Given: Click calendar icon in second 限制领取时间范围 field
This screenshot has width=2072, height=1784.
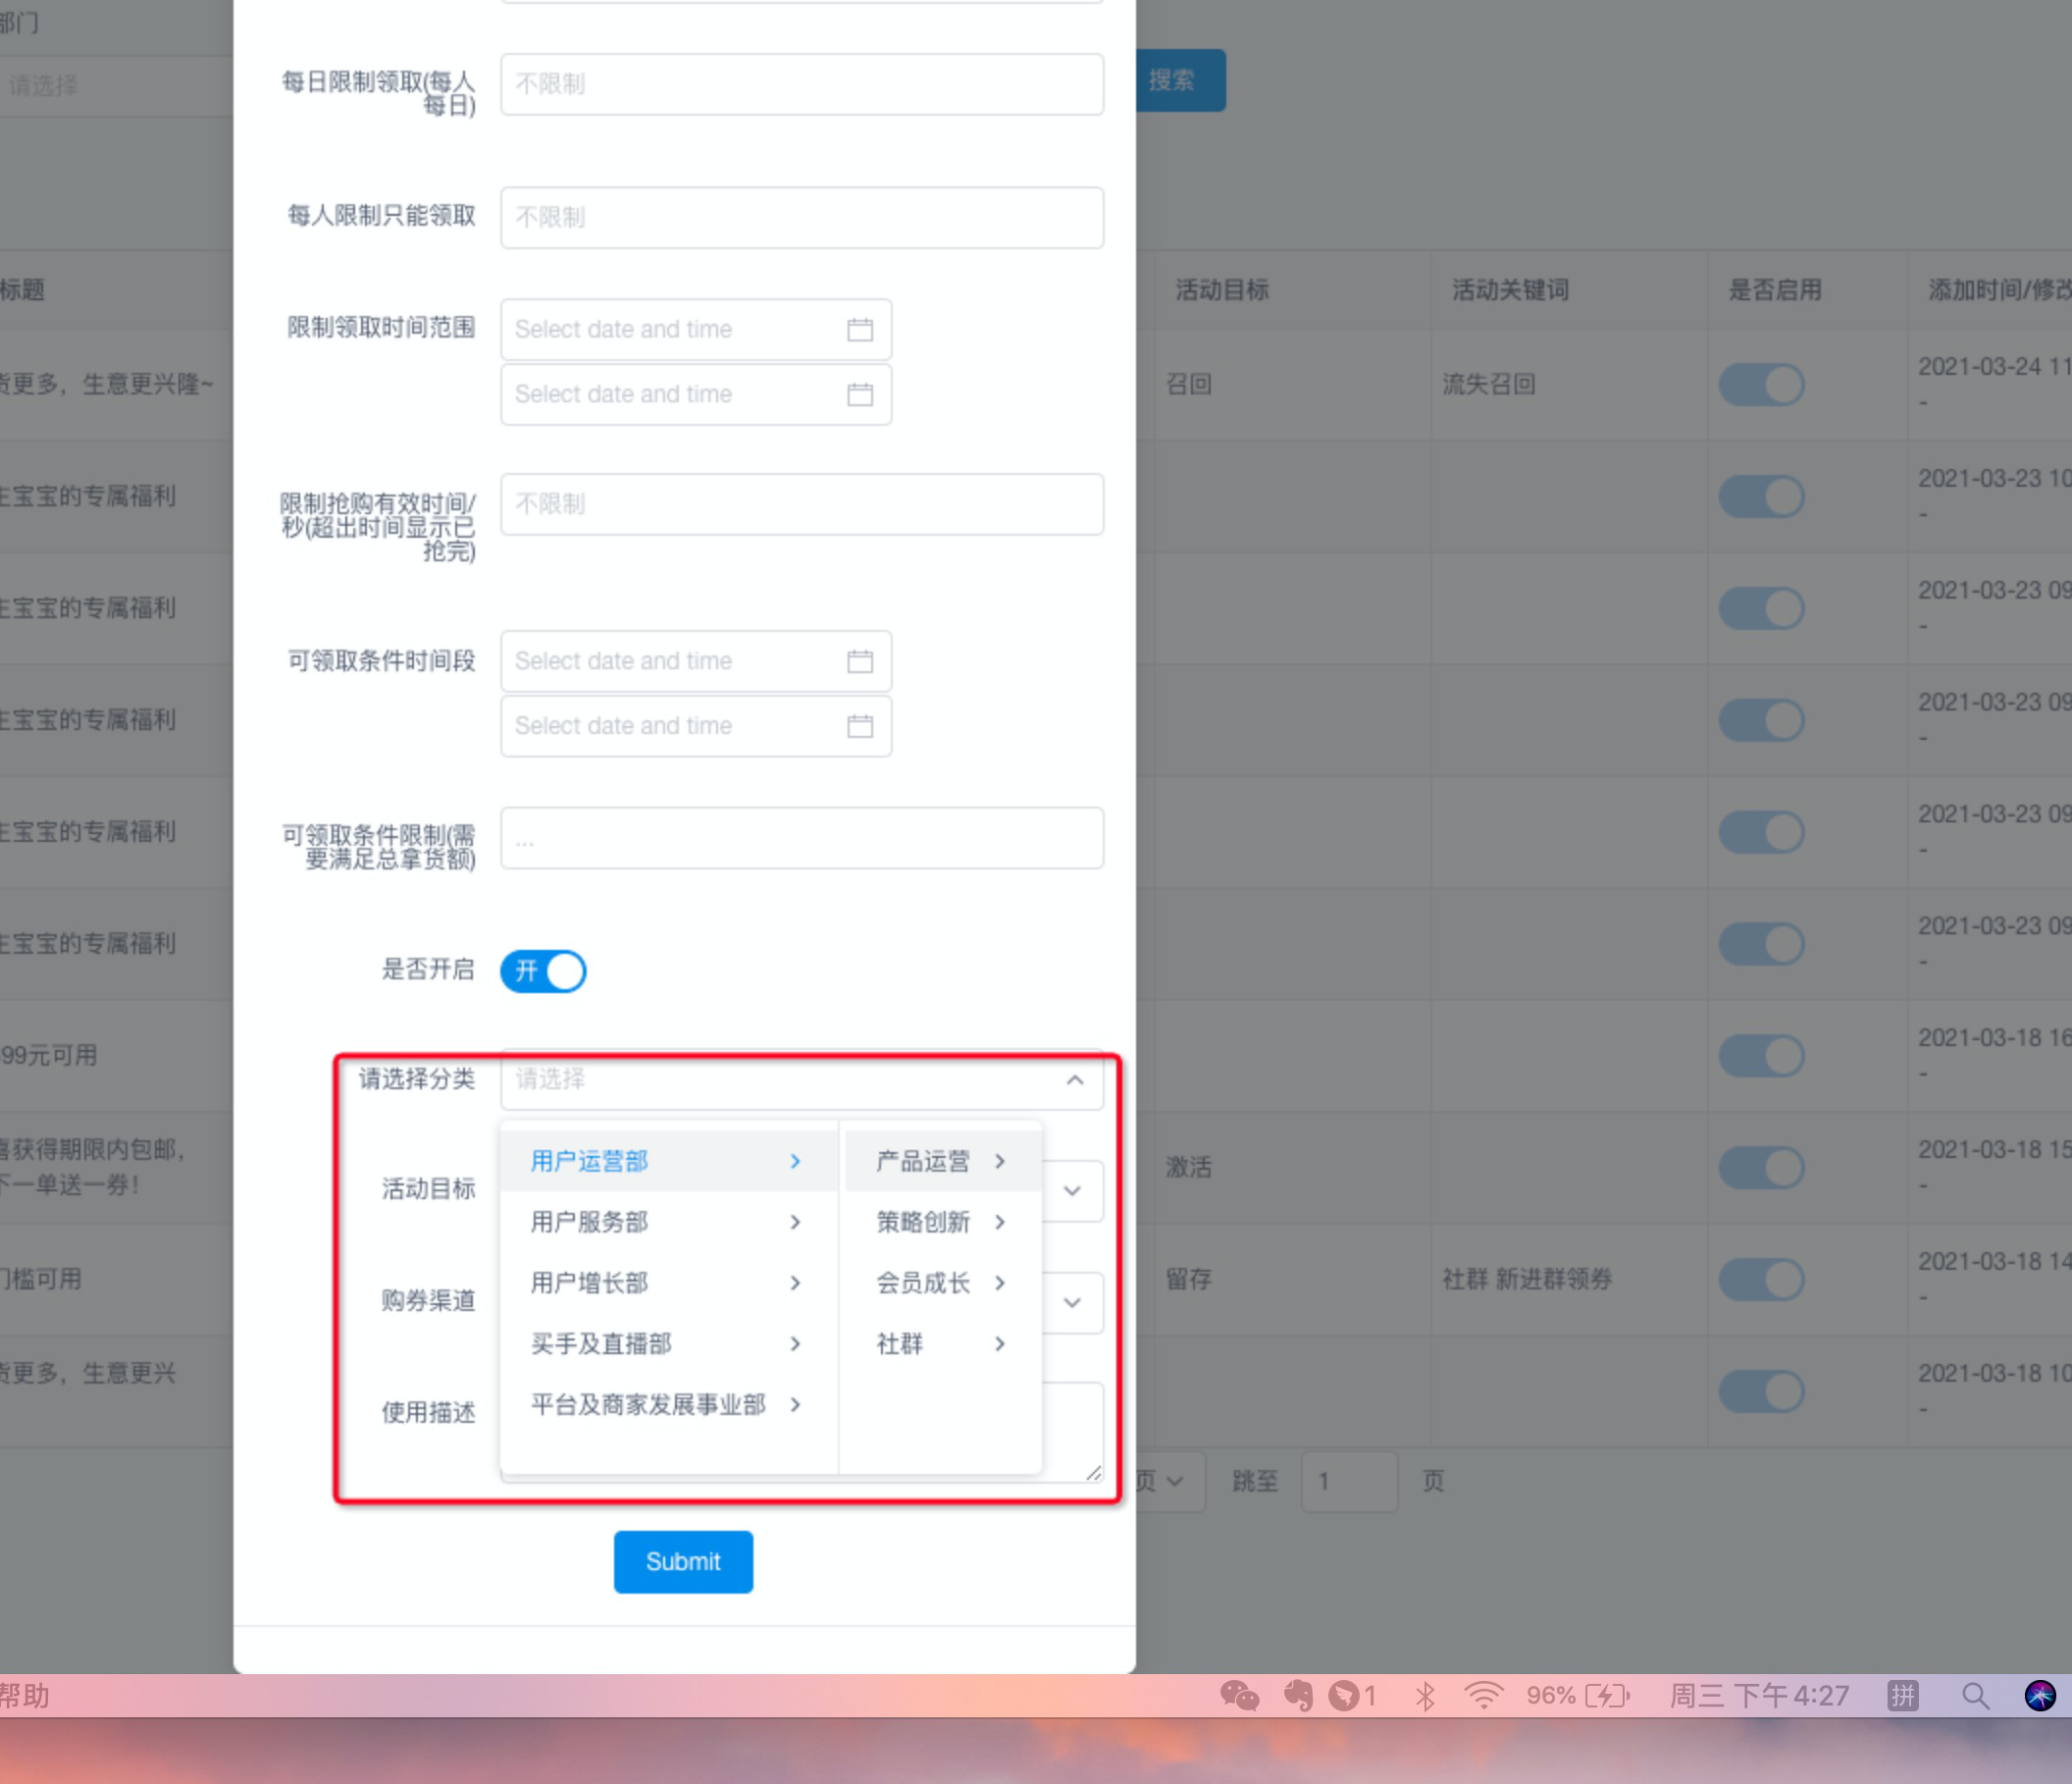Looking at the screenshot, I should [860, 394].
